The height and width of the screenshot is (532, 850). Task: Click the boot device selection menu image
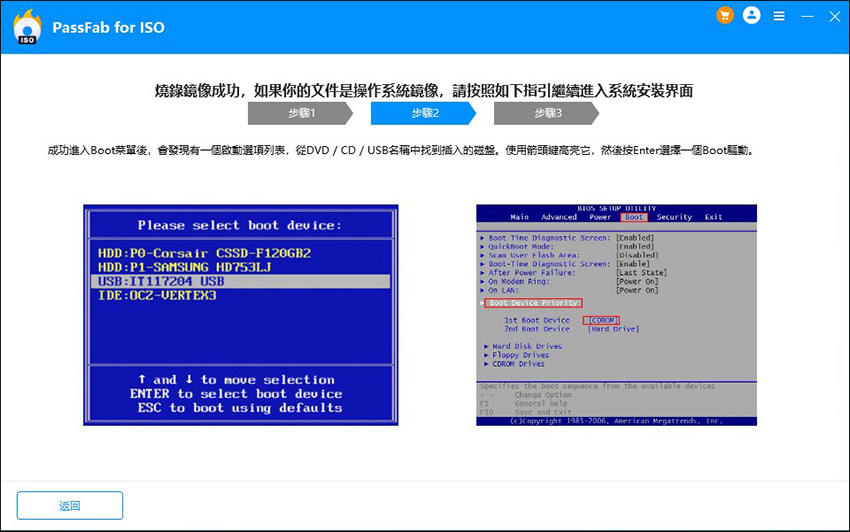(240, 315)
